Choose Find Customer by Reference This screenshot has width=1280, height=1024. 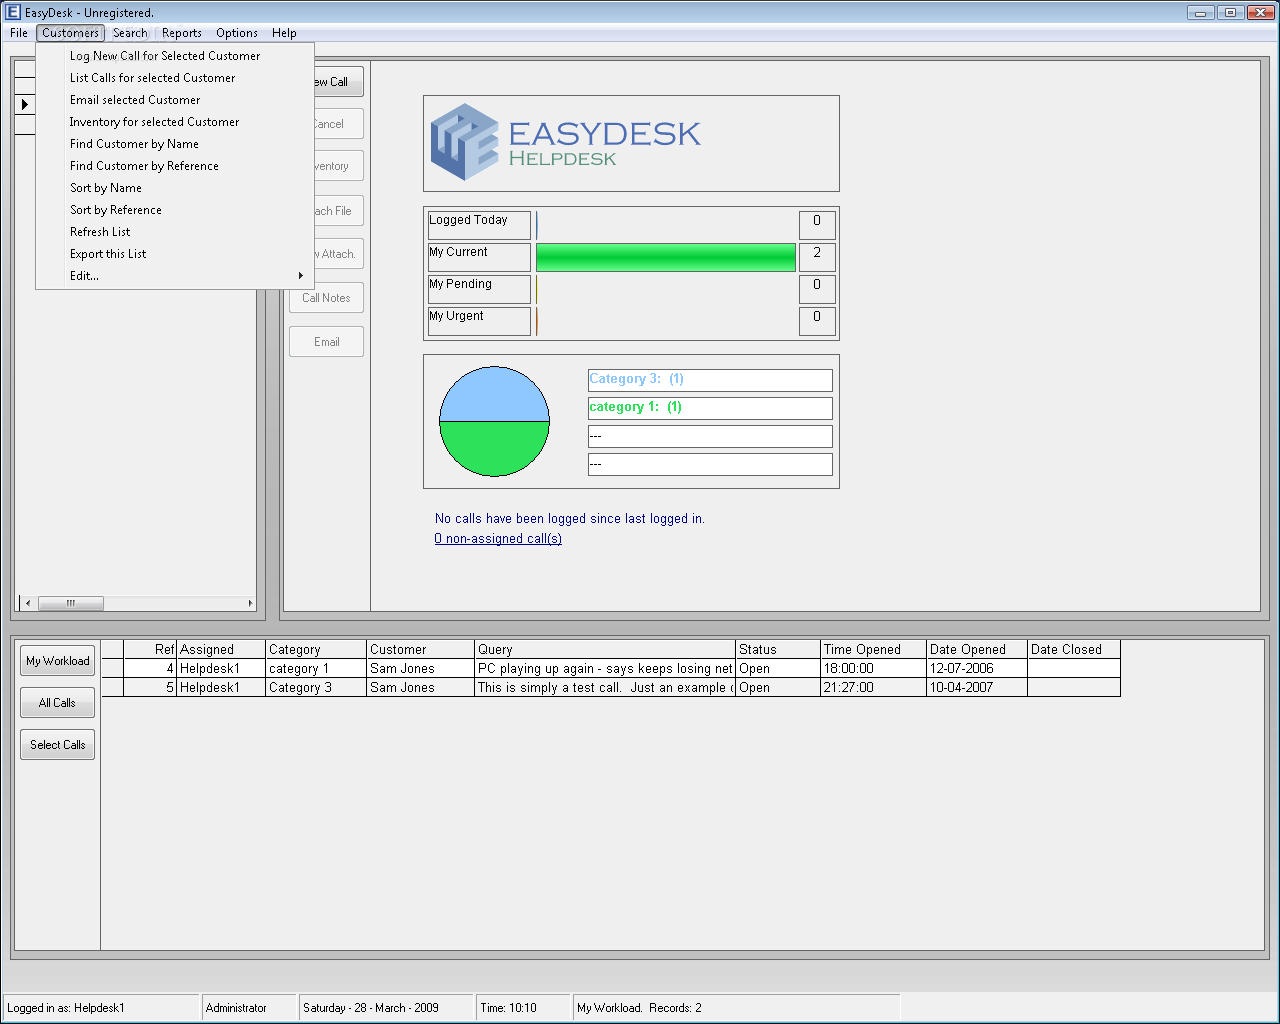tap(175, 166)
